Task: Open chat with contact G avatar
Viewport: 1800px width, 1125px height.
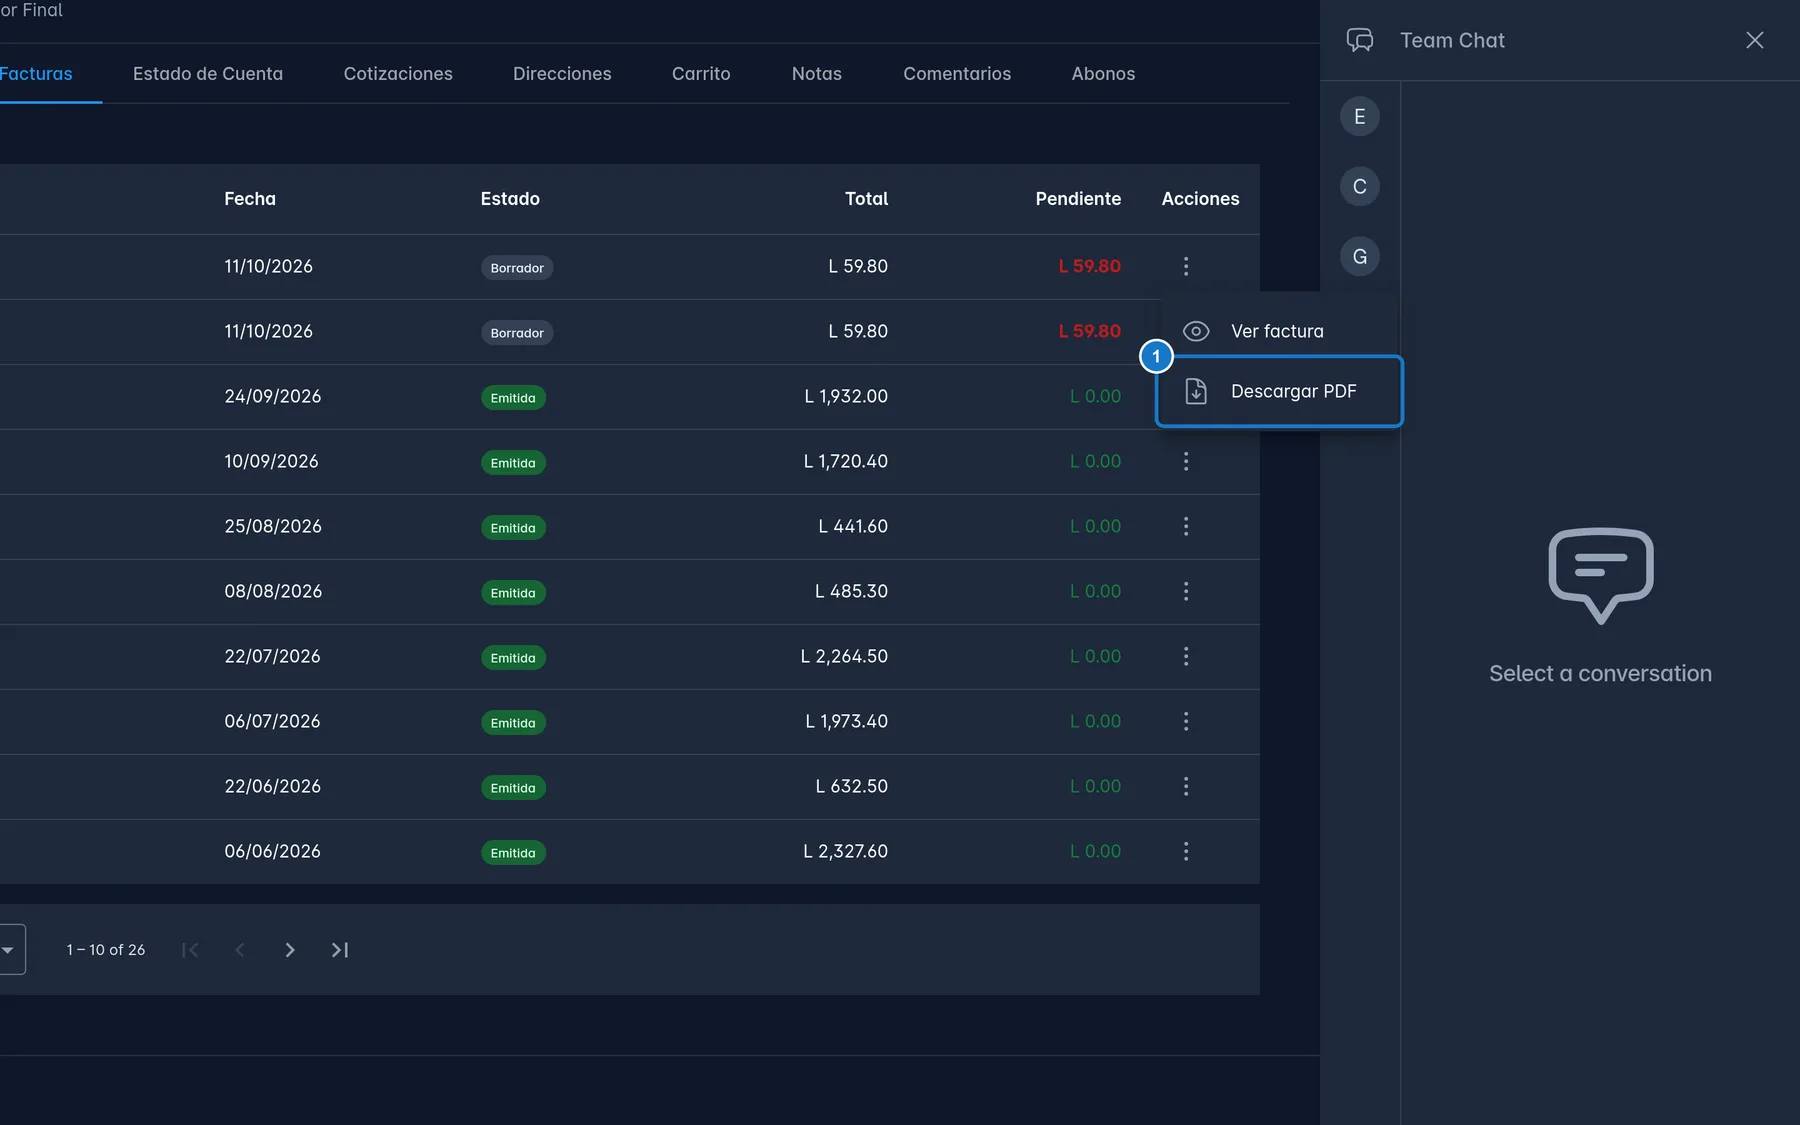Action: click(1360, 257)
